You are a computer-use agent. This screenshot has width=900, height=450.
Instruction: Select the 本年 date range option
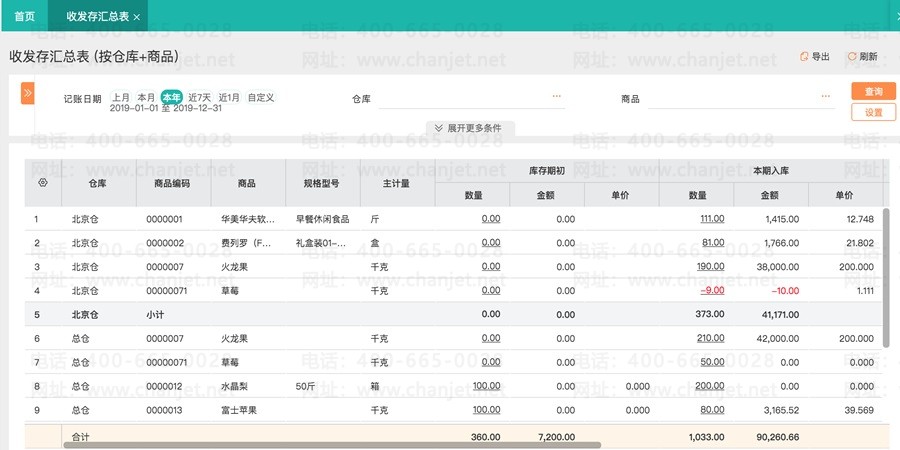pos(172,97)
